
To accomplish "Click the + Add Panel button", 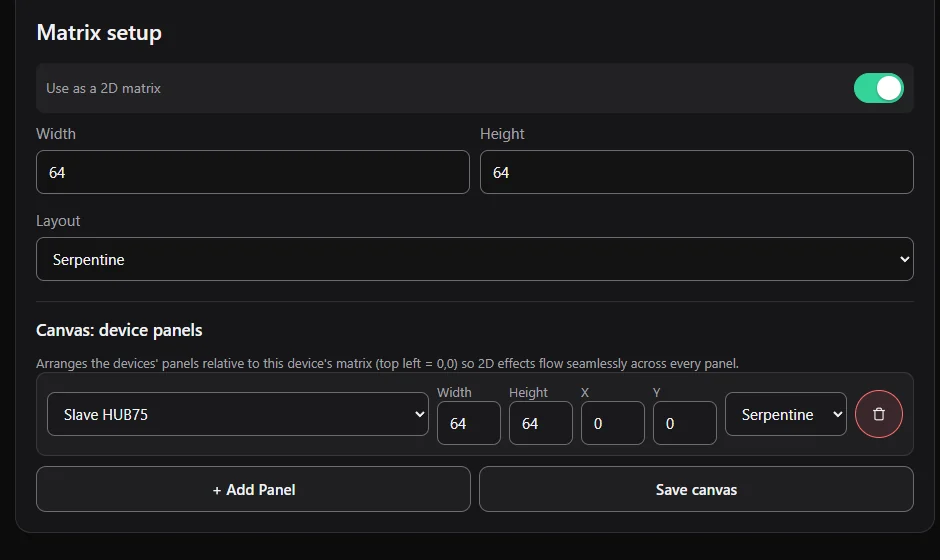I will click(x=253, y=489).
